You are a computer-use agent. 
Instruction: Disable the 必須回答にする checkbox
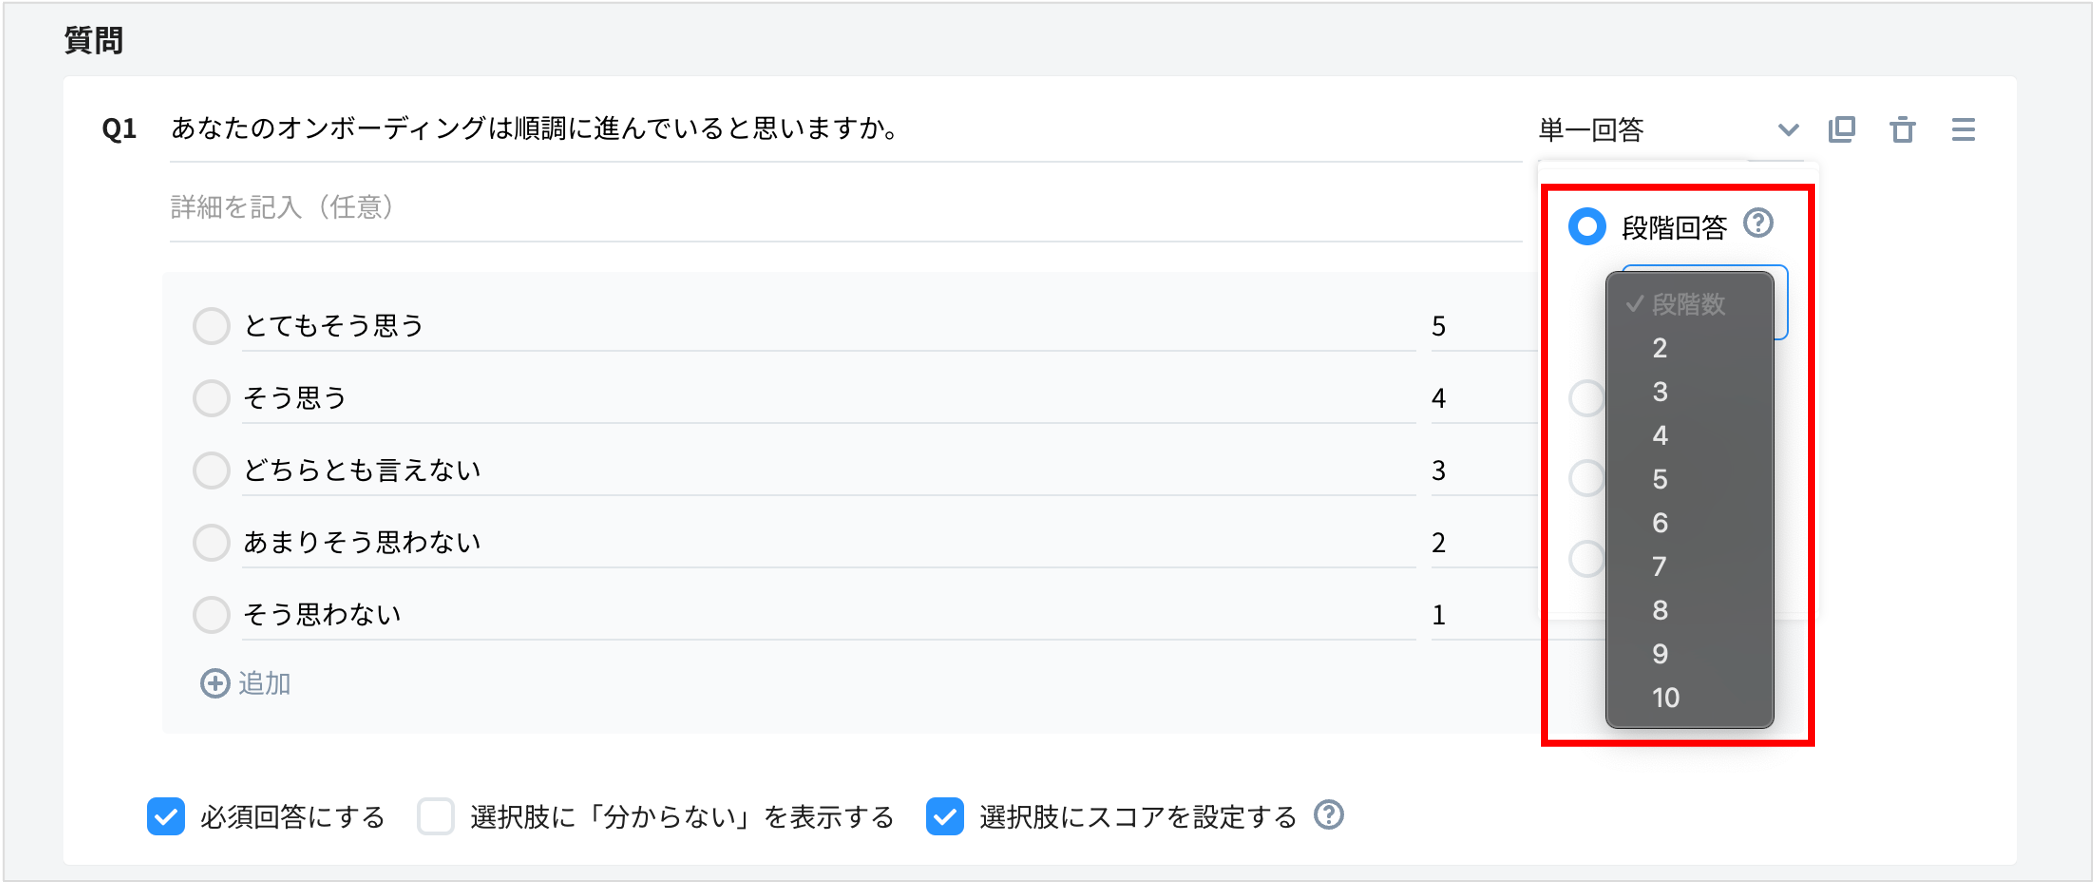coord(165,817)
